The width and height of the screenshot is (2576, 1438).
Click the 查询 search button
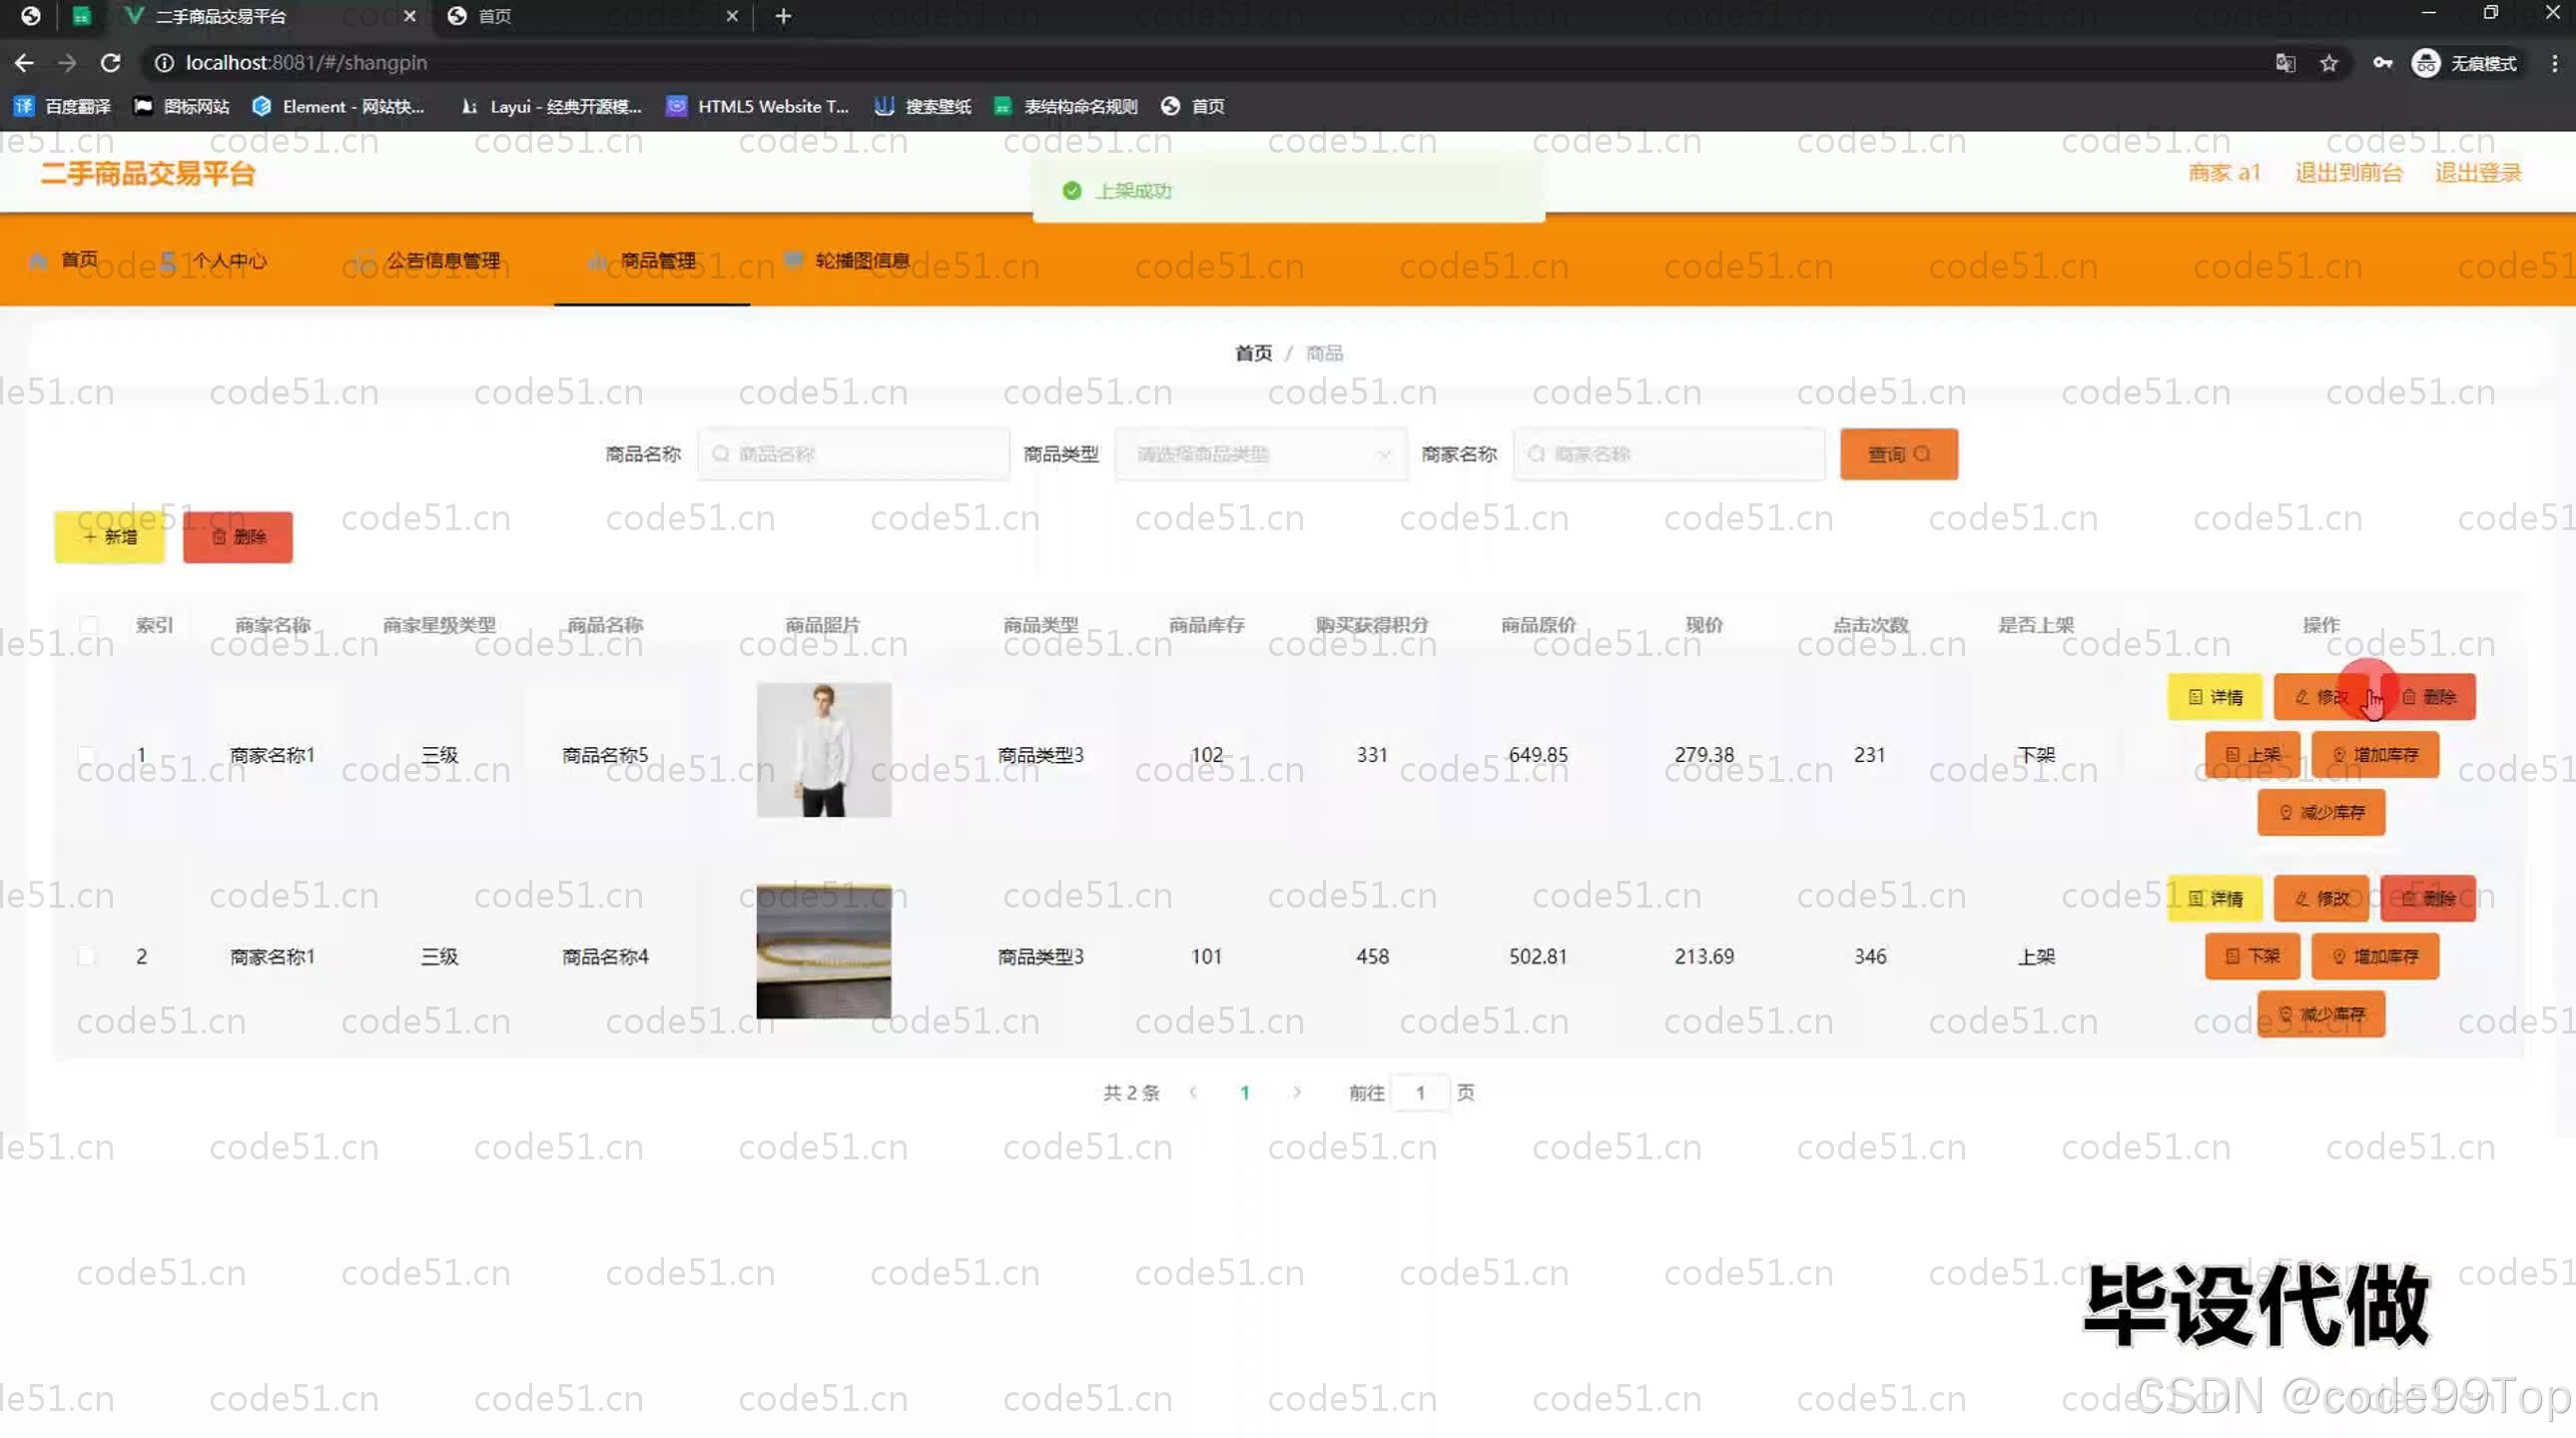coord(1898,454)
